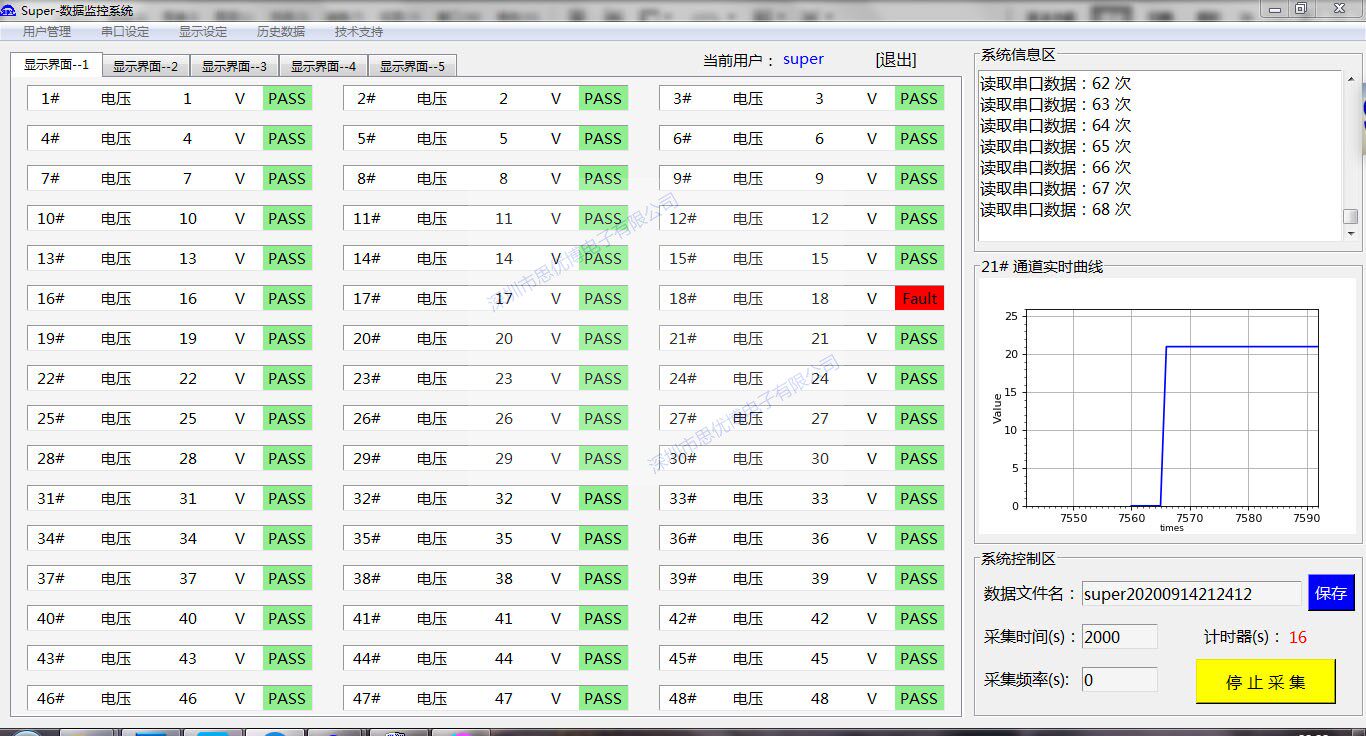This screenshot has width=1366, height=736.
Task: Switch to the 显示界面--4 tab
Action: 323,66
